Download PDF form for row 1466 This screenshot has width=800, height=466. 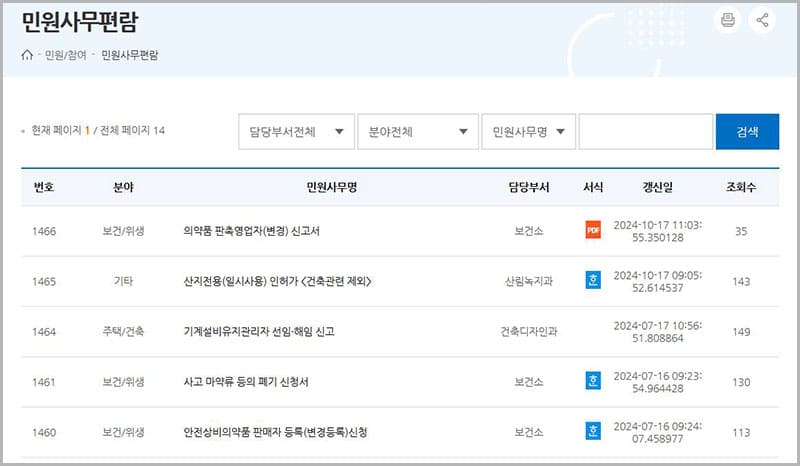593,231
